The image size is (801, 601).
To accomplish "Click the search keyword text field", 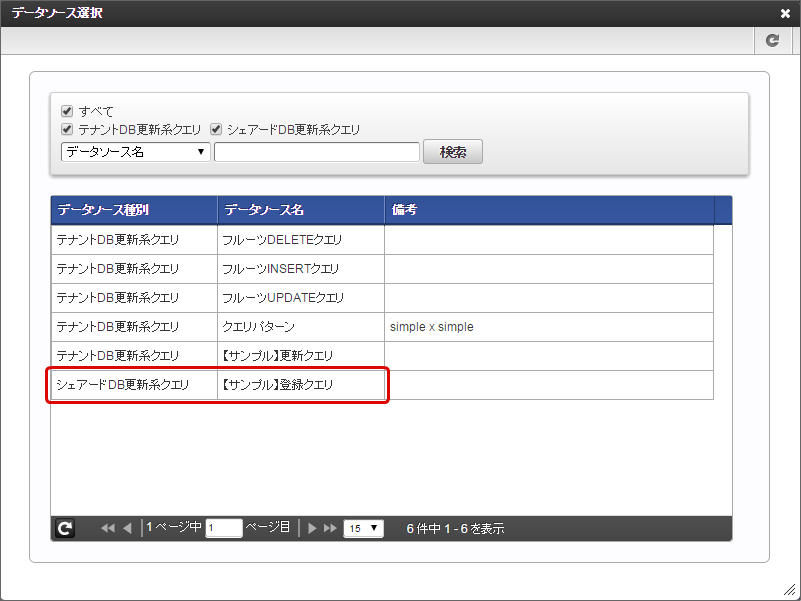I will (x=316, y=152).
